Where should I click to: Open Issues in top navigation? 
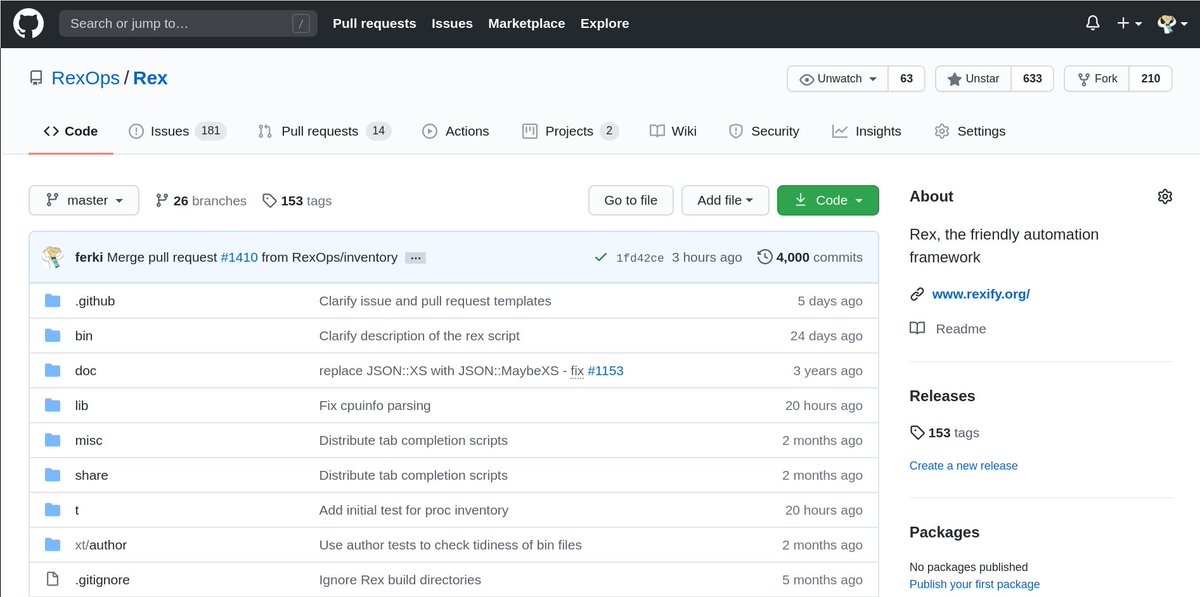pyautogui.click(x=452, y=23)
